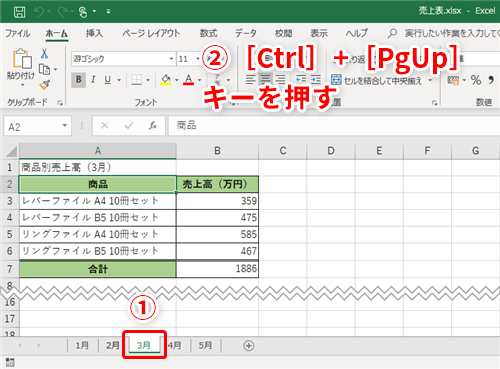500x369 pixels.
Task: Open the ファイル tab
Action: click(x=17, y=33)
